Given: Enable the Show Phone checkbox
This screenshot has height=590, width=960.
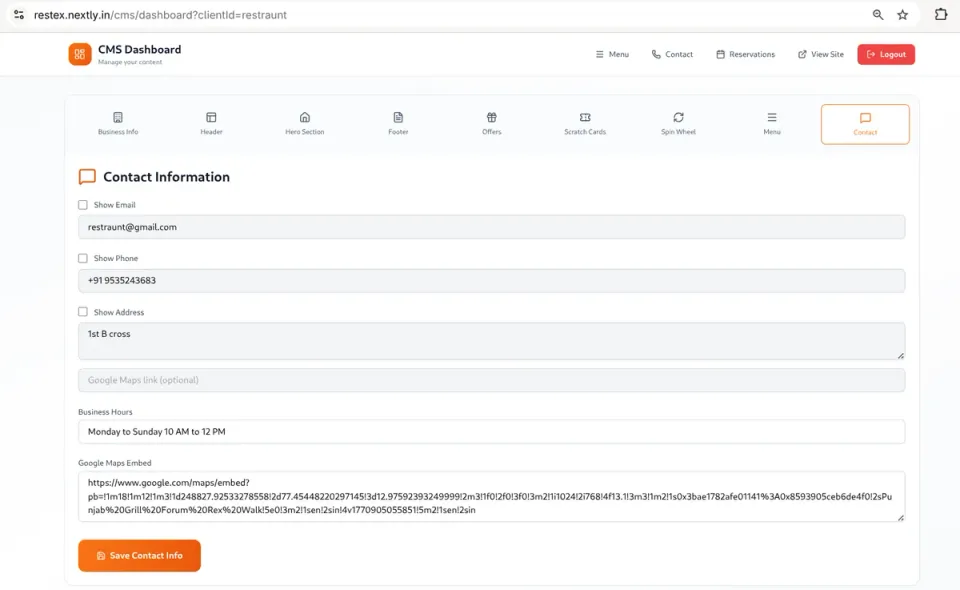Looking at the screenshot, I should (x=83, y=258).
